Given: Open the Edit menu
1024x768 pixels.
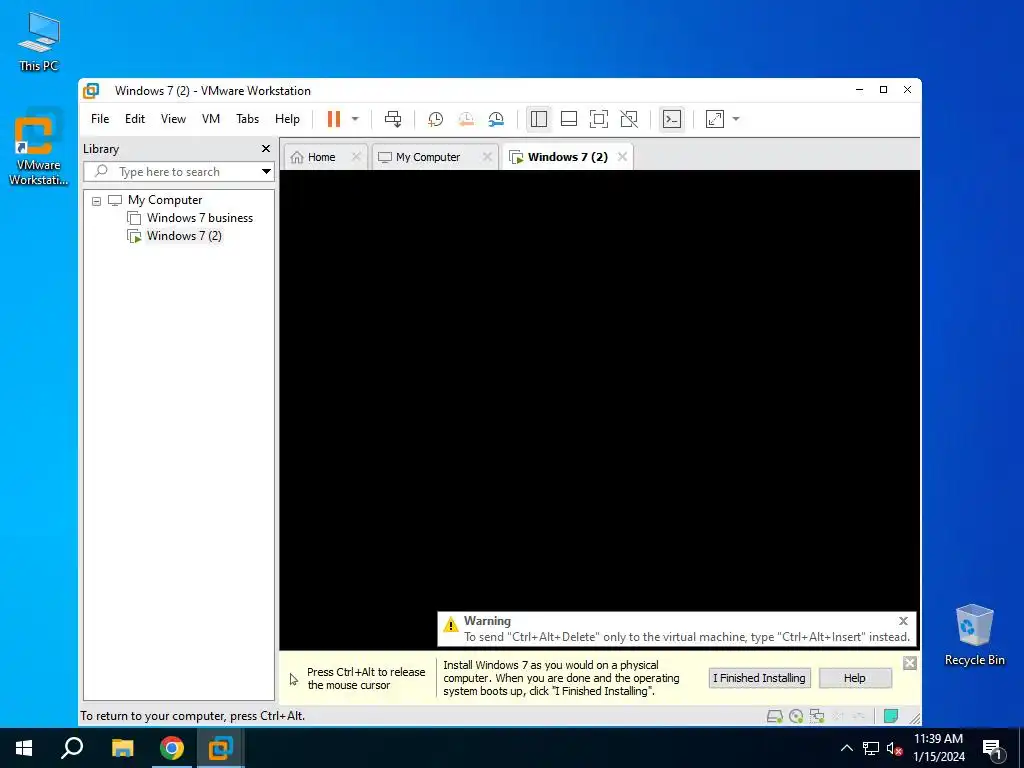Looking at the screenshot, I should click(135, 119).
